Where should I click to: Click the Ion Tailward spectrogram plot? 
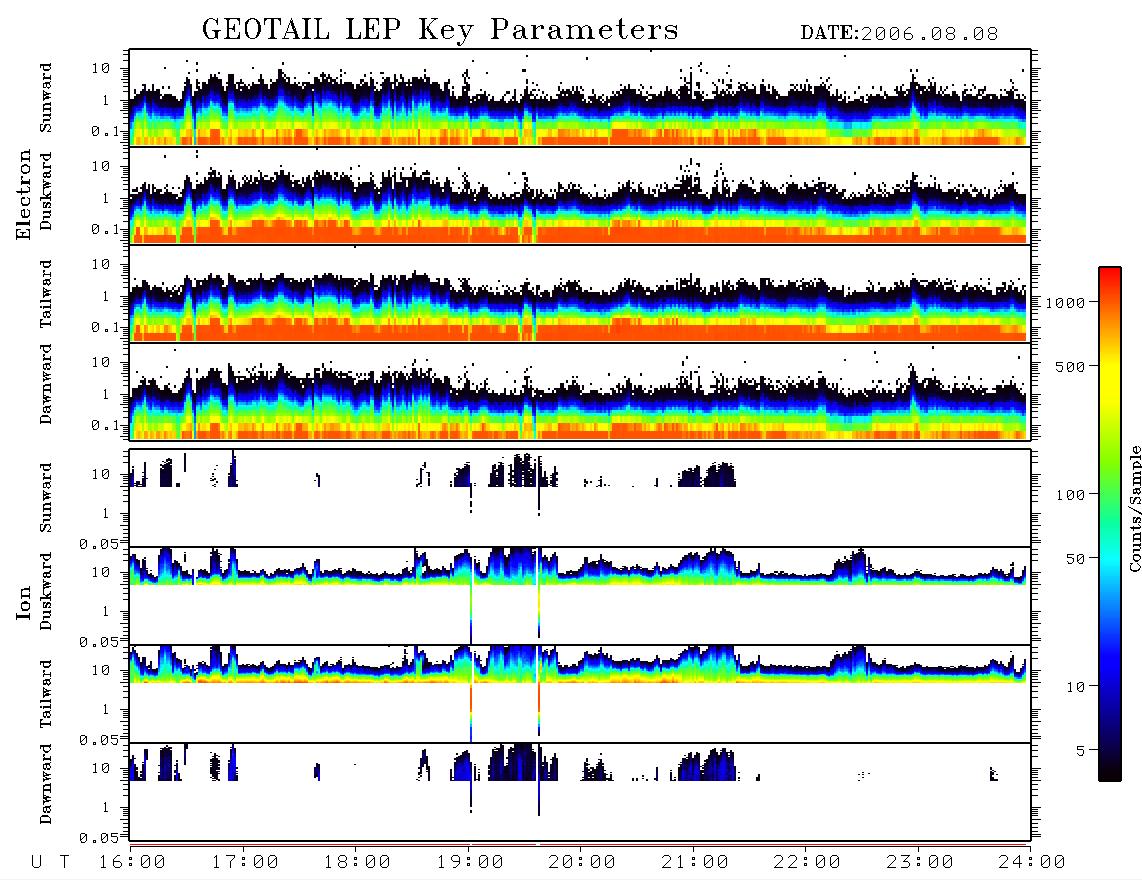point(580,694)
